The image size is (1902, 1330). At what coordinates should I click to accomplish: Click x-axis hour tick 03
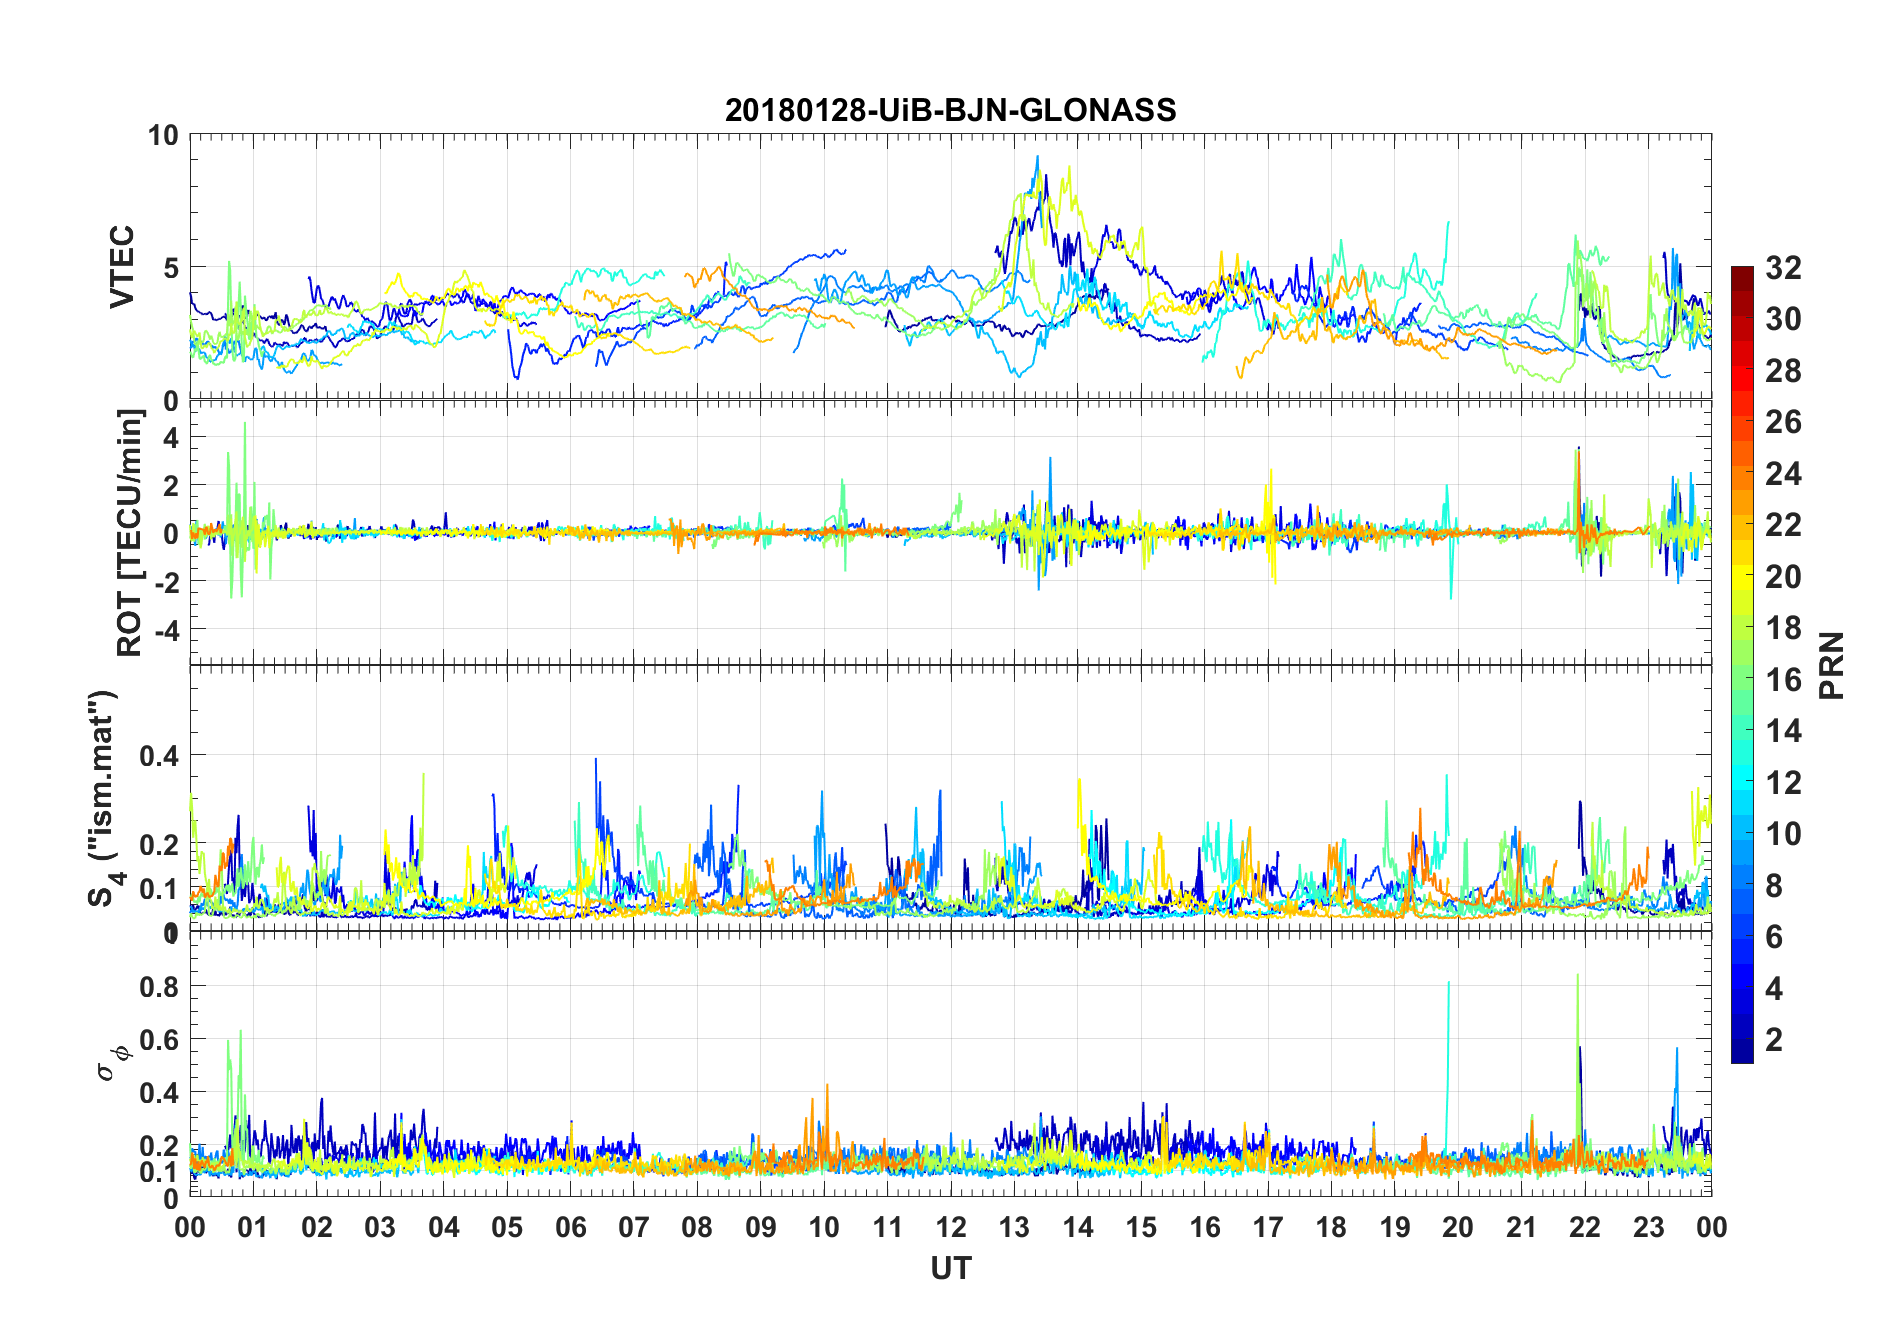click(x=380, y=1227)
